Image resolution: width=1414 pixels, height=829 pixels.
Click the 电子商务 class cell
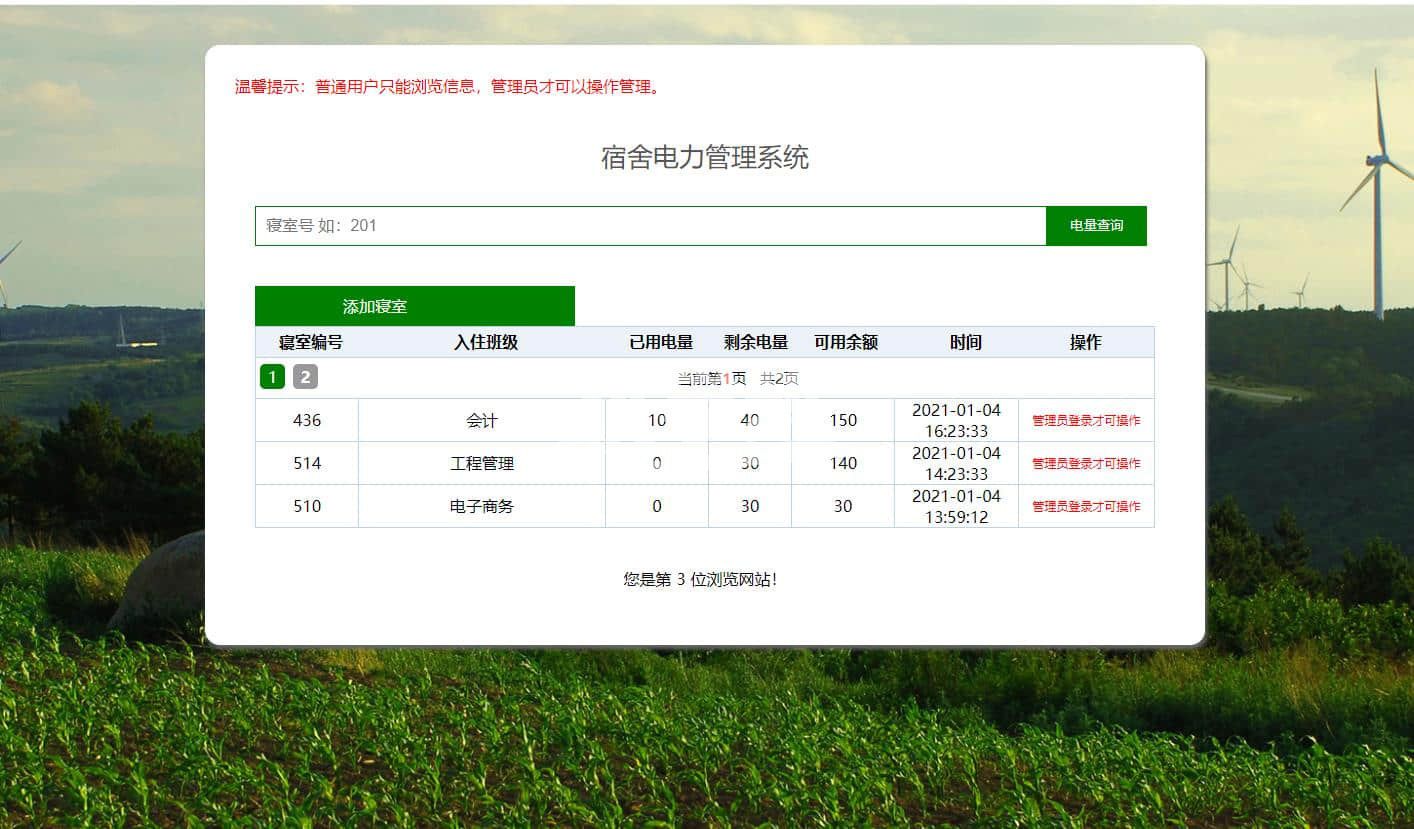tap(481, 506)
